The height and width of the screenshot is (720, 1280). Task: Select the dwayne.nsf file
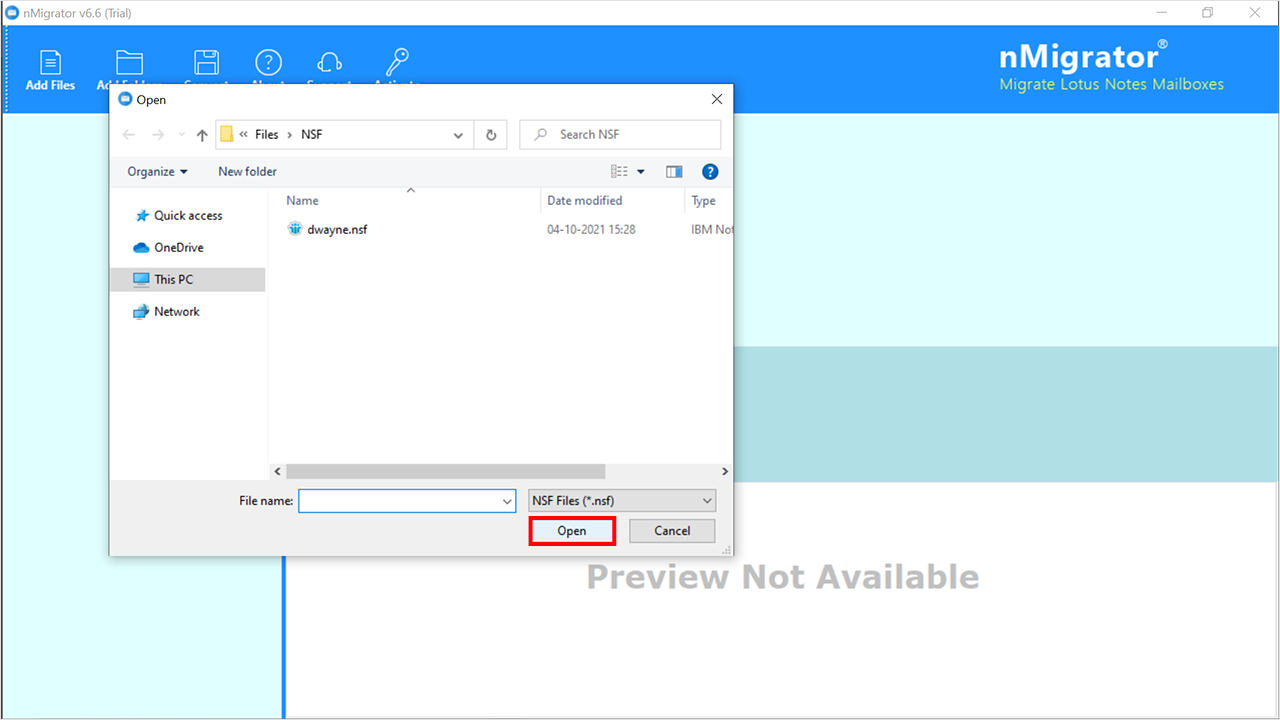point(337,229)
